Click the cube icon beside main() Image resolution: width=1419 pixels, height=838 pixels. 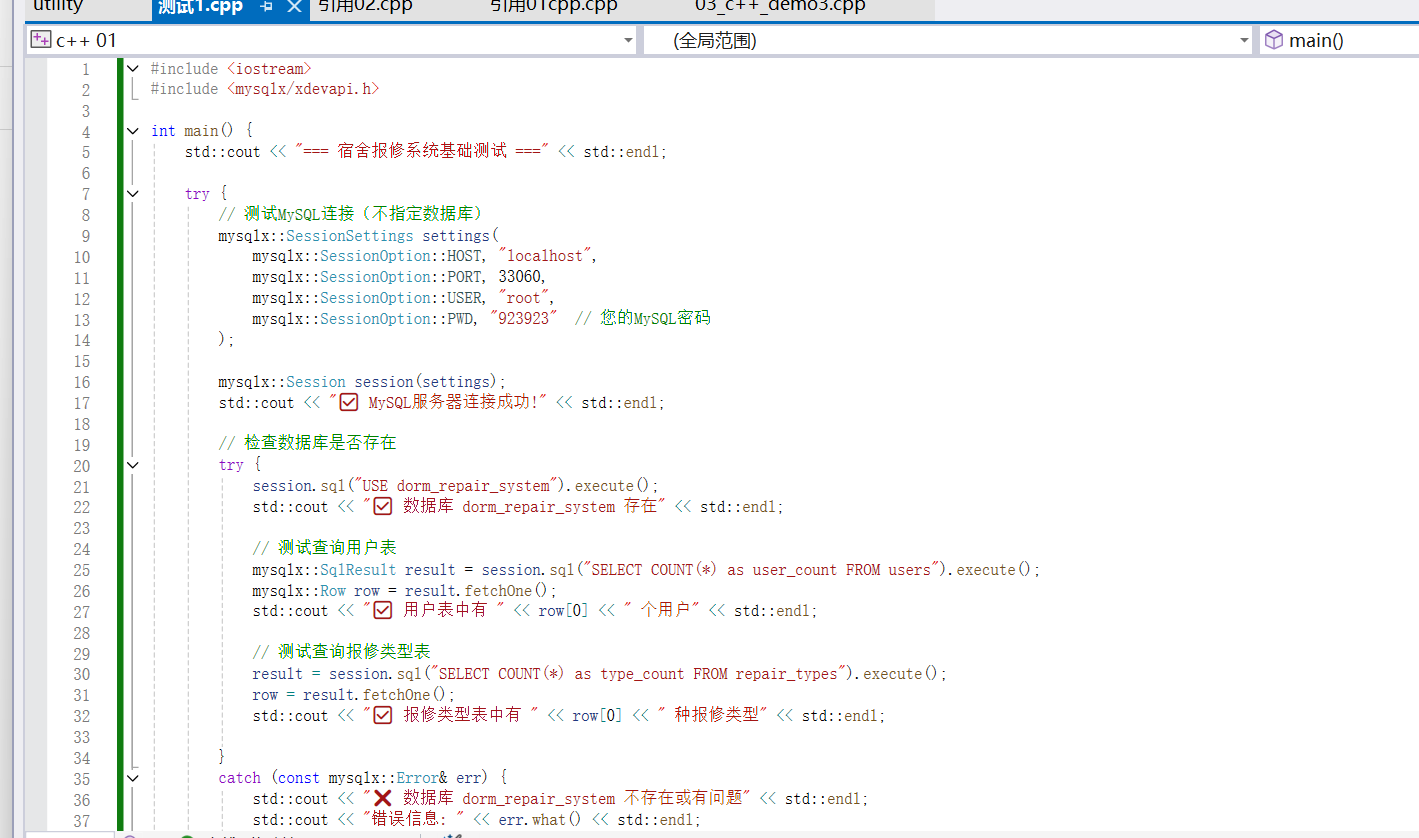1274,40
